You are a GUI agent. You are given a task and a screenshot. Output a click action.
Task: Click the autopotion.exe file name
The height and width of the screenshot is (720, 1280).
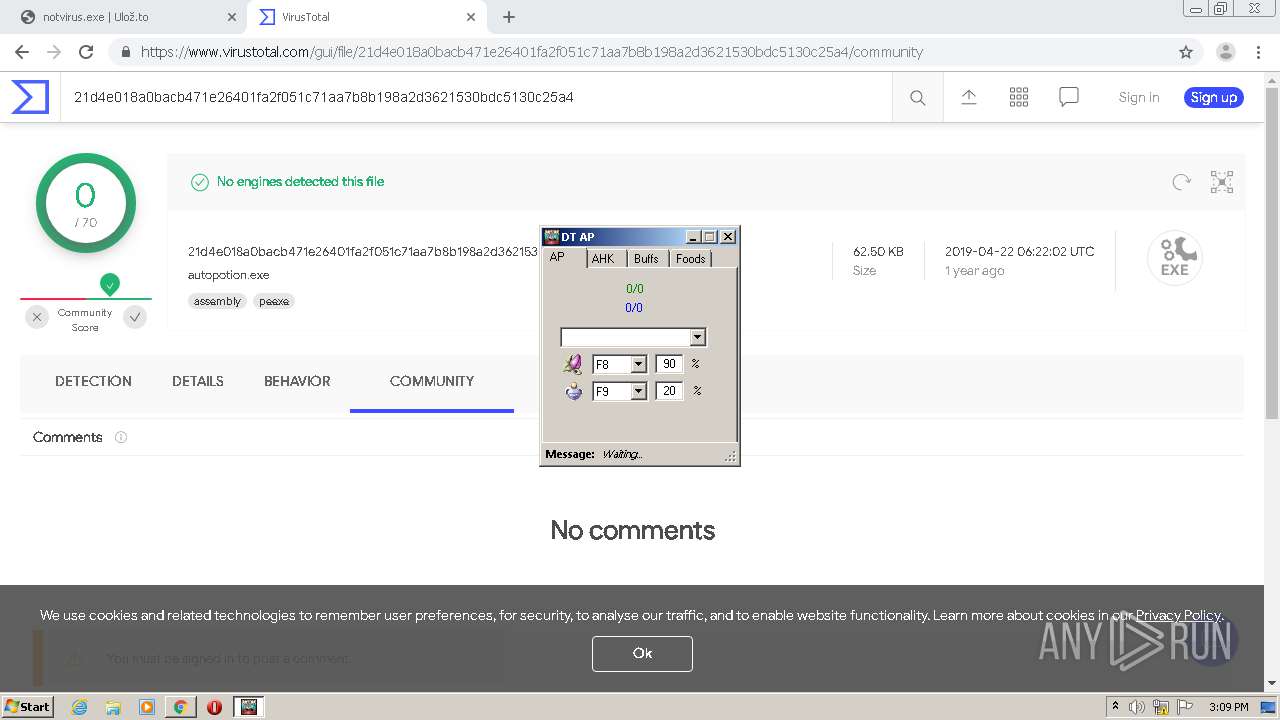pyautogui.click(x=228, y=275)
